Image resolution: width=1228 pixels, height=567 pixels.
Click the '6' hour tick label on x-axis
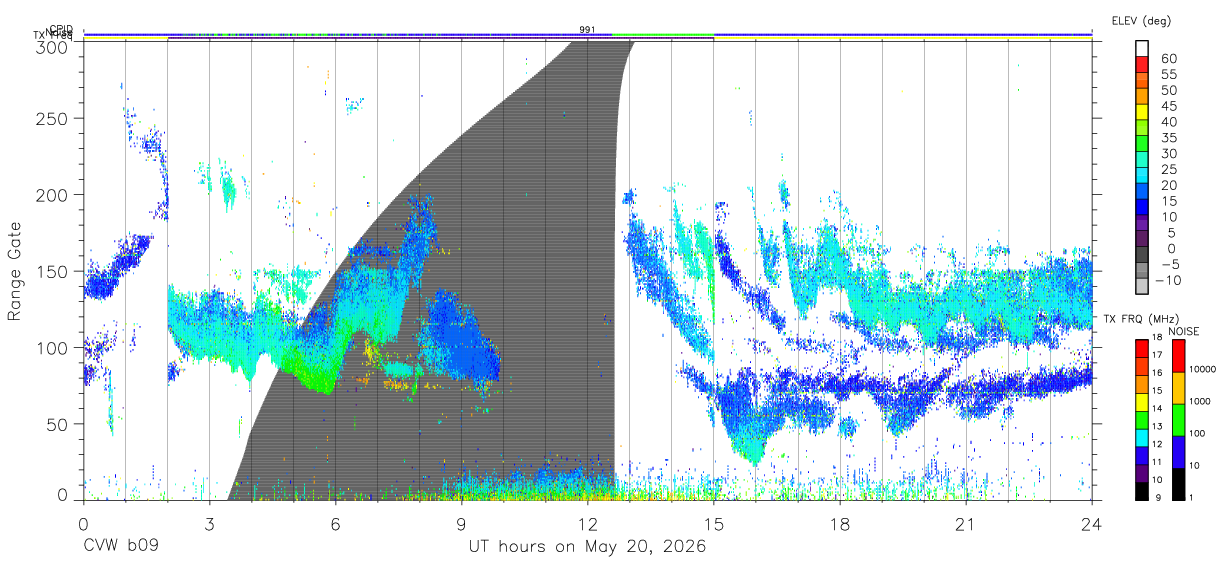335,524
